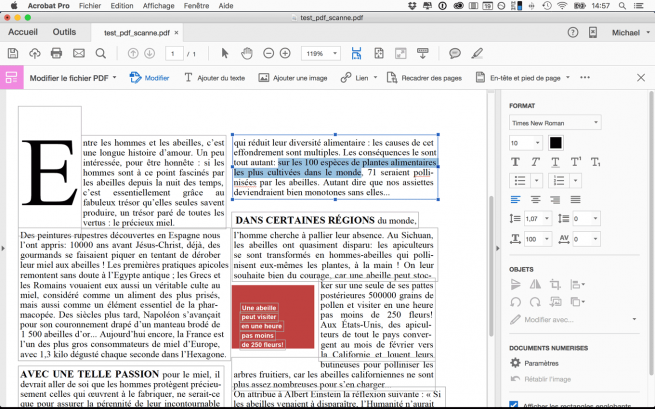This screenshot has width=655, height=409.
Task: Expand bullet list style arrow
Action: 536,181
